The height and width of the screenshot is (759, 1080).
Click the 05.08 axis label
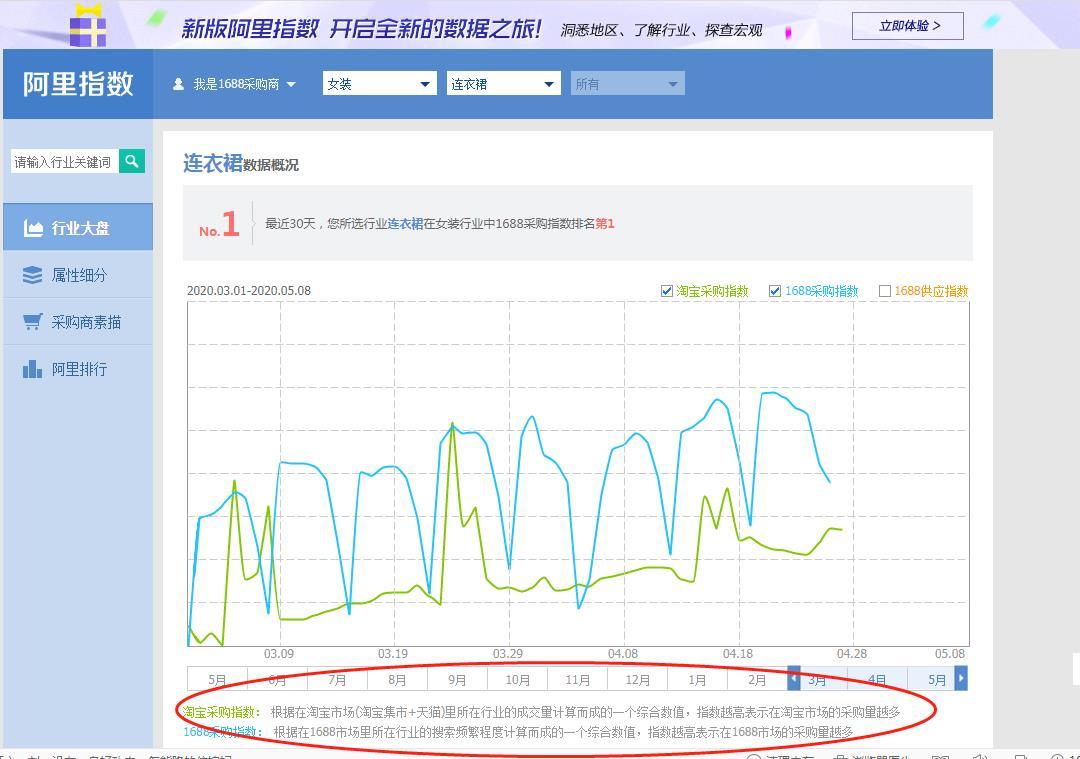[x=950, y=654]
